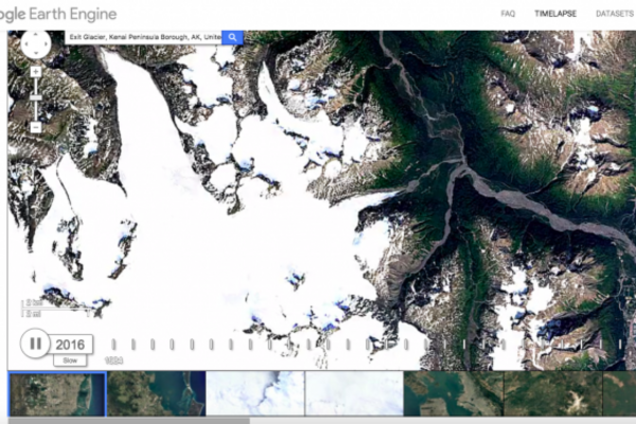The width and height of the screenshot is (636, 424).
Task: Open the DATASETS page
Action: [615, 14]
